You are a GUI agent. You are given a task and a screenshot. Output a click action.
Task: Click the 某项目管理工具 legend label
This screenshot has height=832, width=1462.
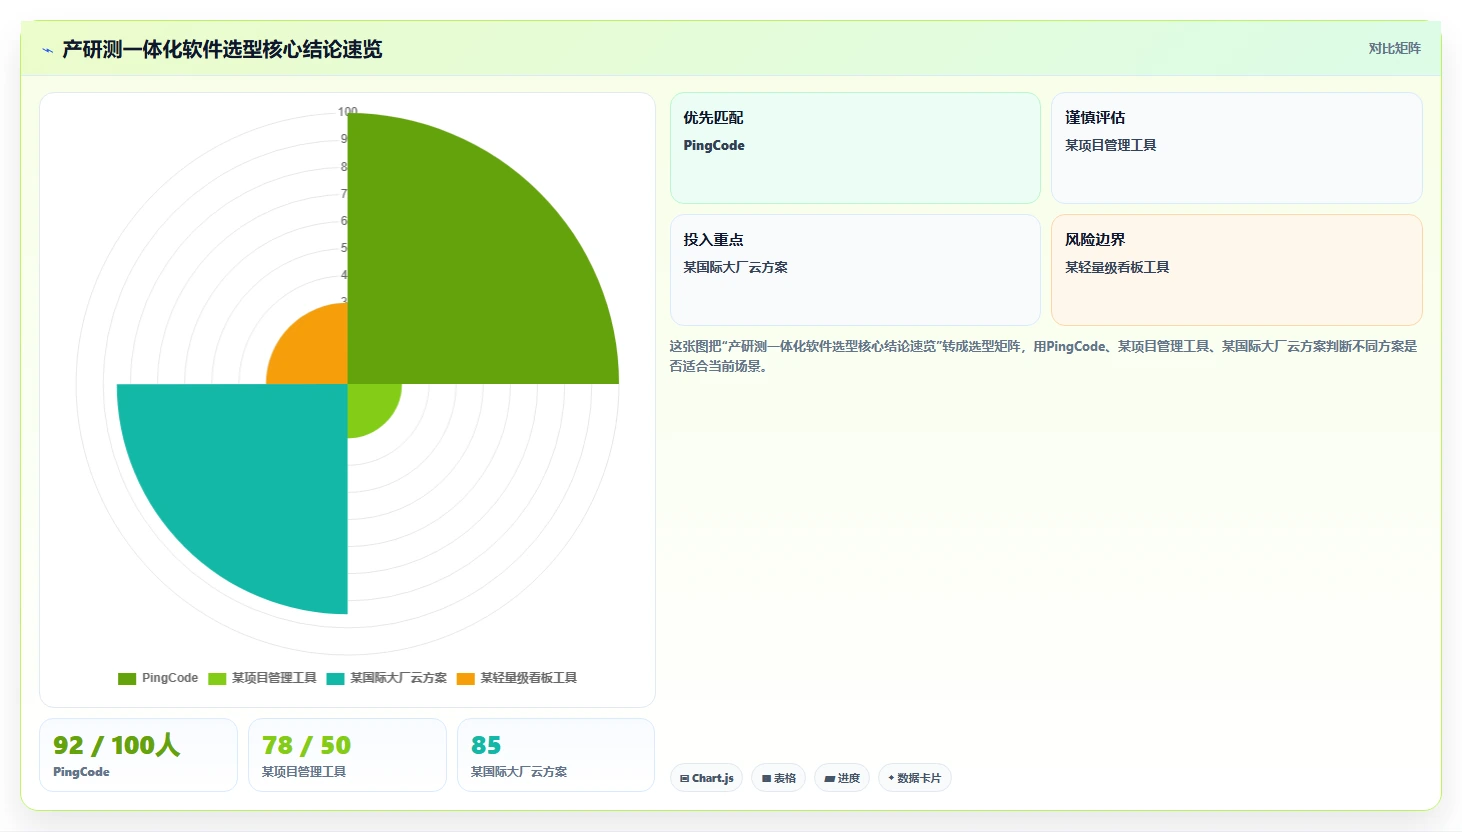[x=274, y=678]
